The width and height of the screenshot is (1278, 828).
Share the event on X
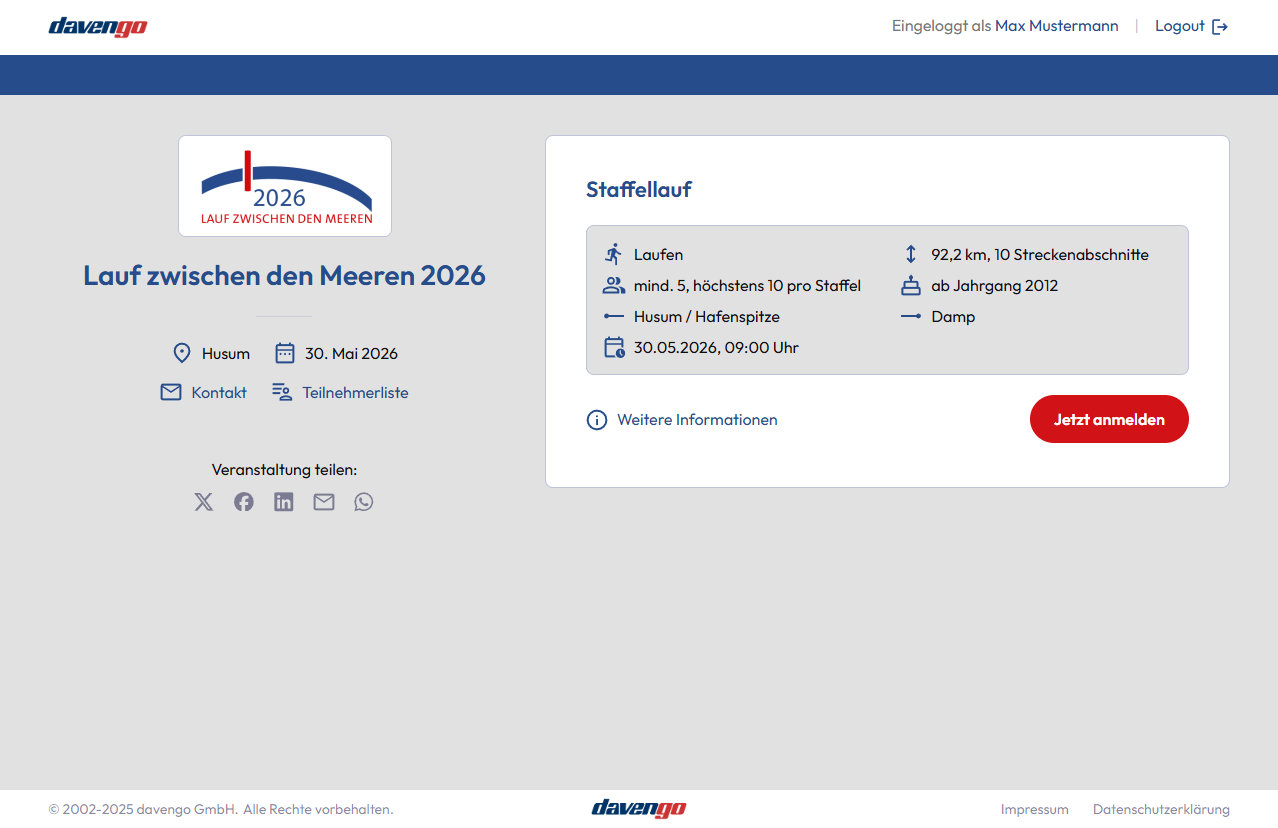click(x=203, y=501)
